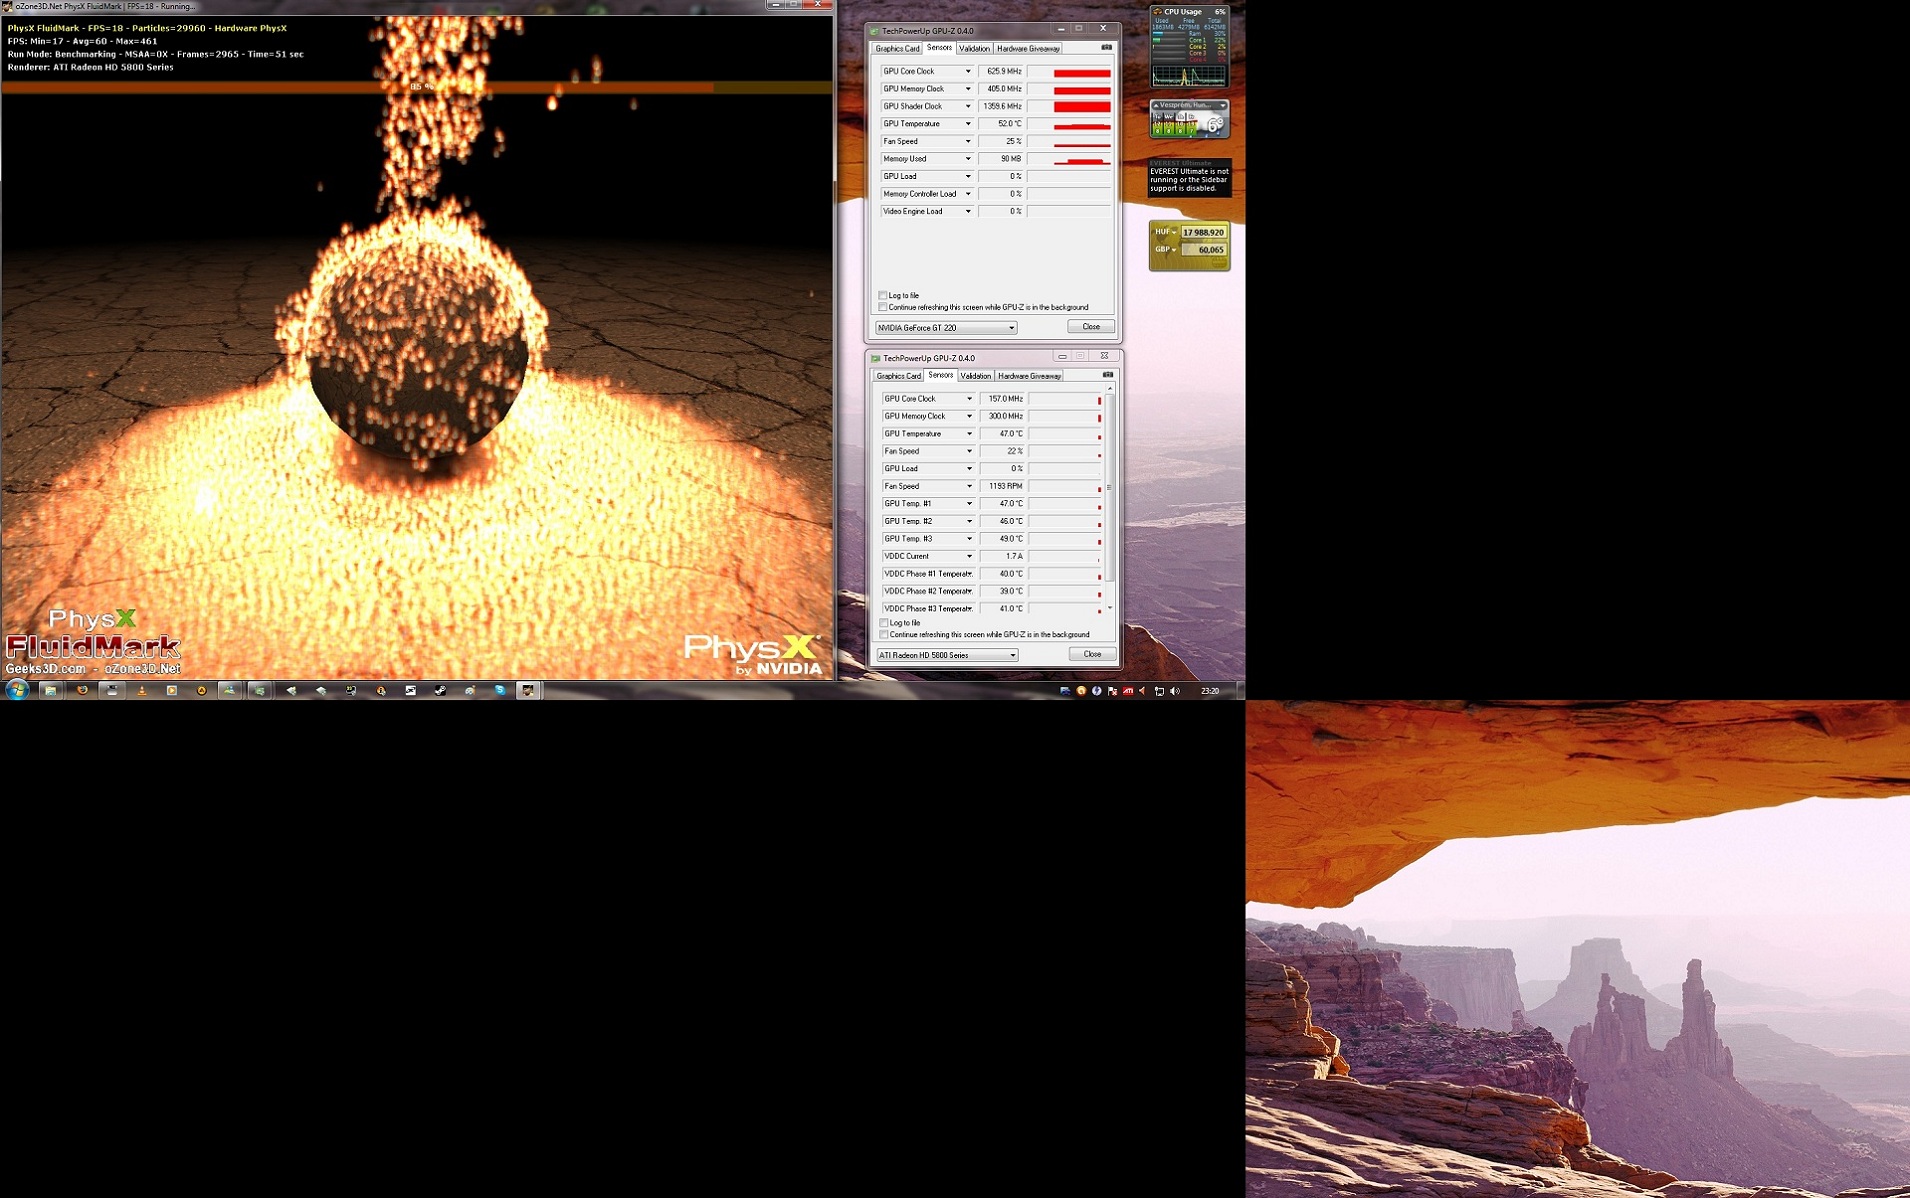Viewport: 1910px width, 1198px height.
Task: Open Memory Controller Load sensor dropdown arrow
Action: pos(967,193)
